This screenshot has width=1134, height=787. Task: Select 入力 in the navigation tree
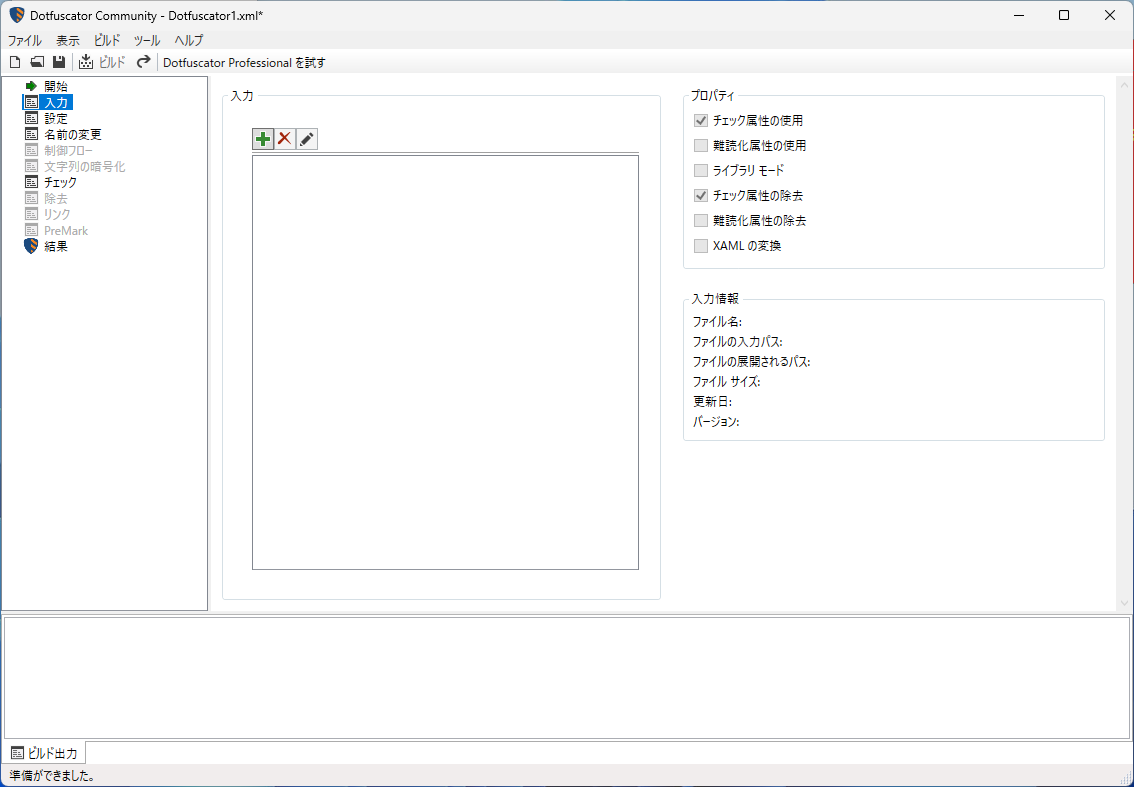(56, 103)
